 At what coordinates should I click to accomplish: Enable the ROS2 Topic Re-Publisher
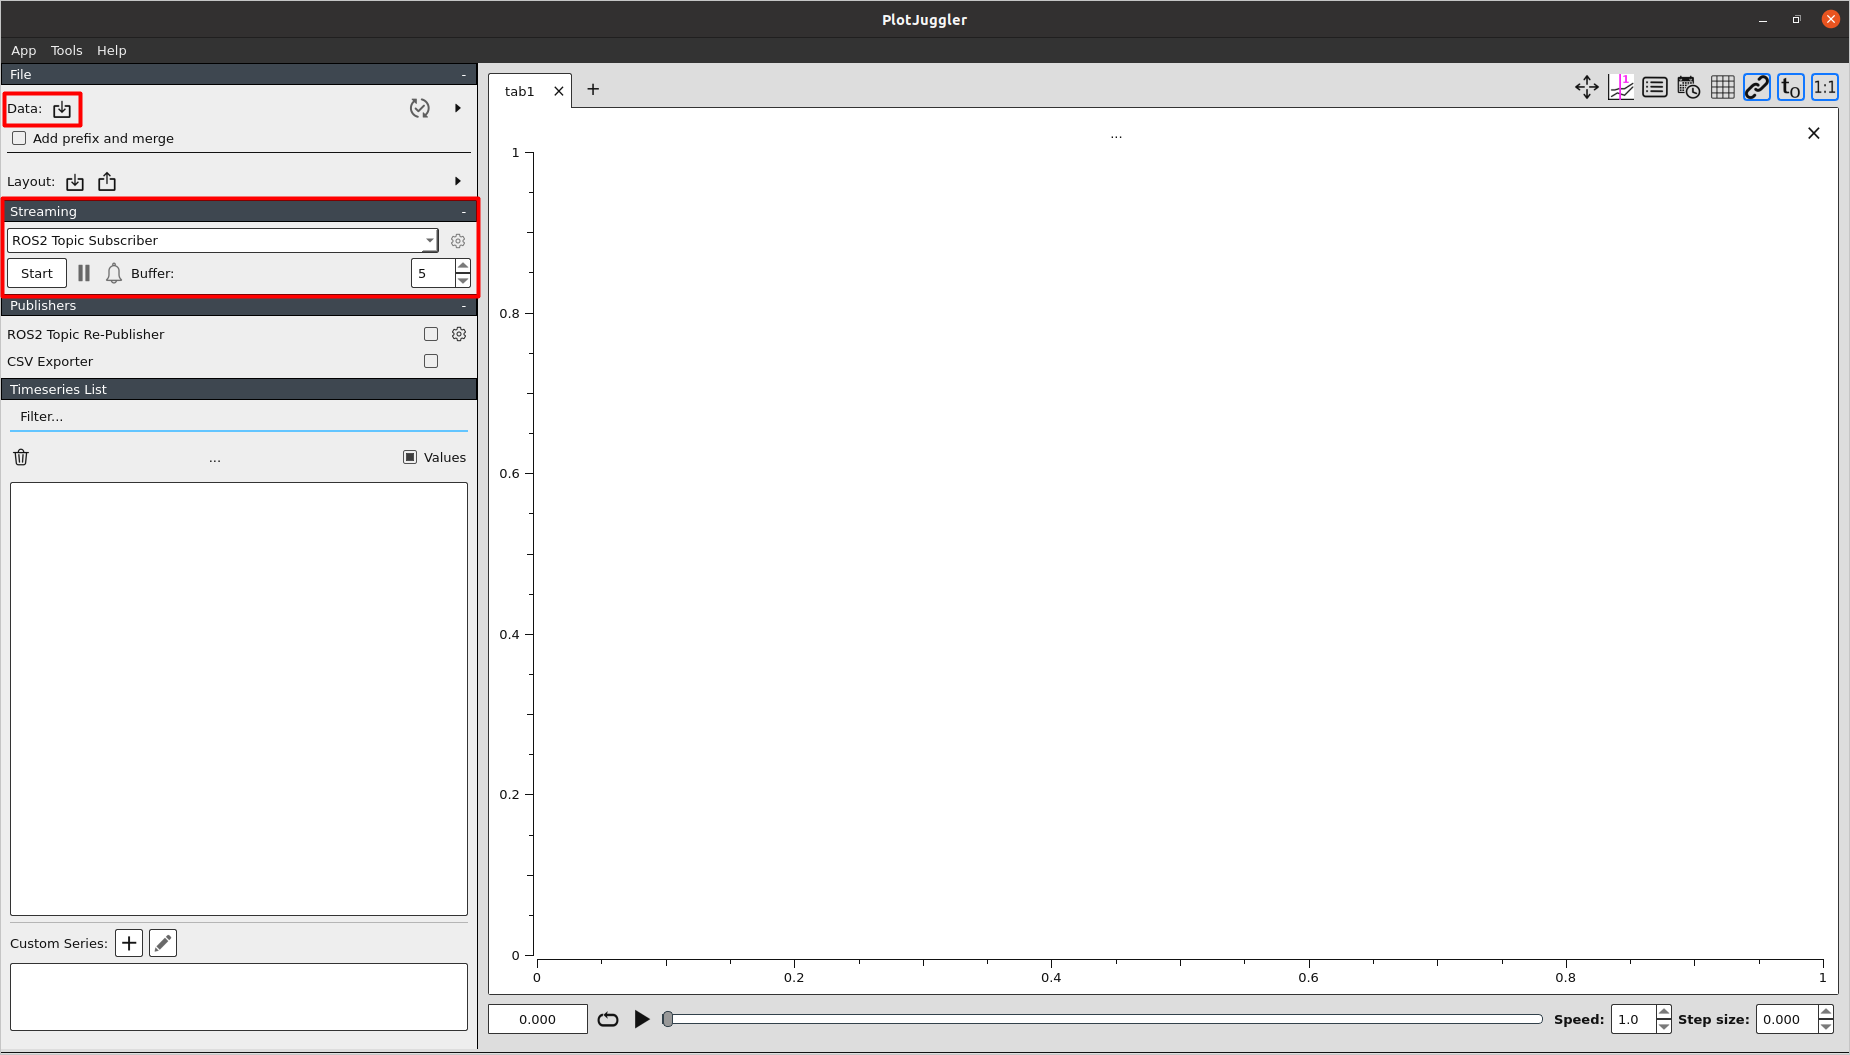click(431, 334)
